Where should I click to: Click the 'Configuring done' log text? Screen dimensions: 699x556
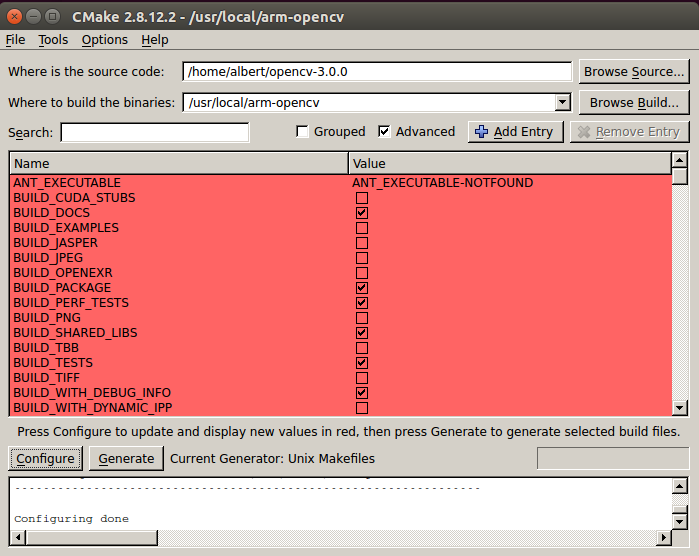(71, 519)
